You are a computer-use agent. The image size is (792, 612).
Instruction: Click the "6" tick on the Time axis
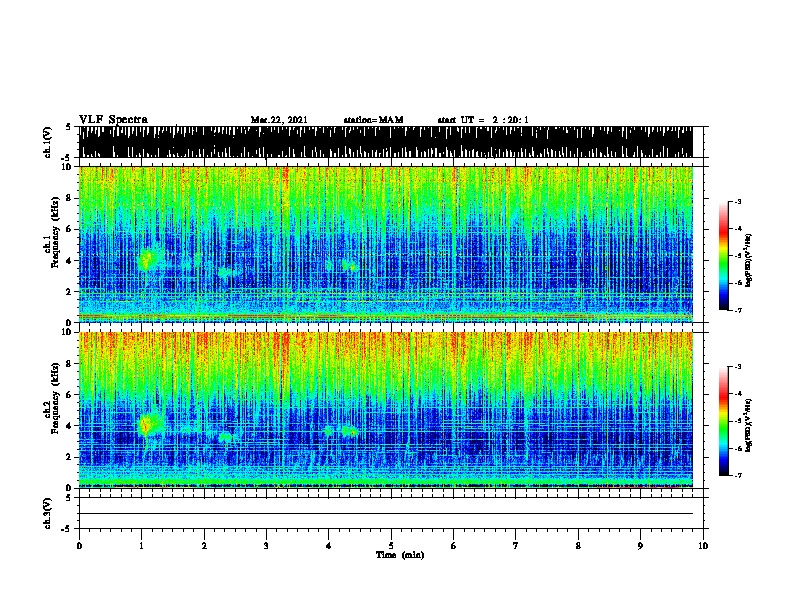click(x=453, y=546)
